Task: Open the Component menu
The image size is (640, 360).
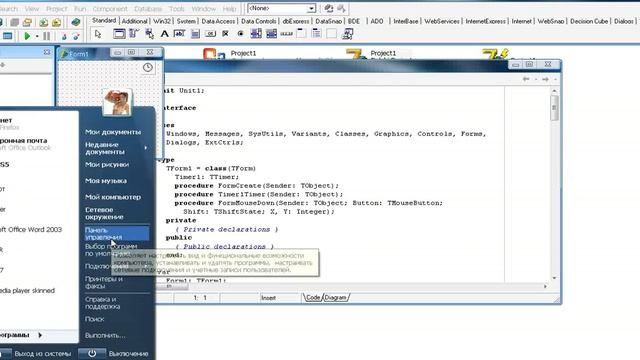Action: click(x=110, y=9)
